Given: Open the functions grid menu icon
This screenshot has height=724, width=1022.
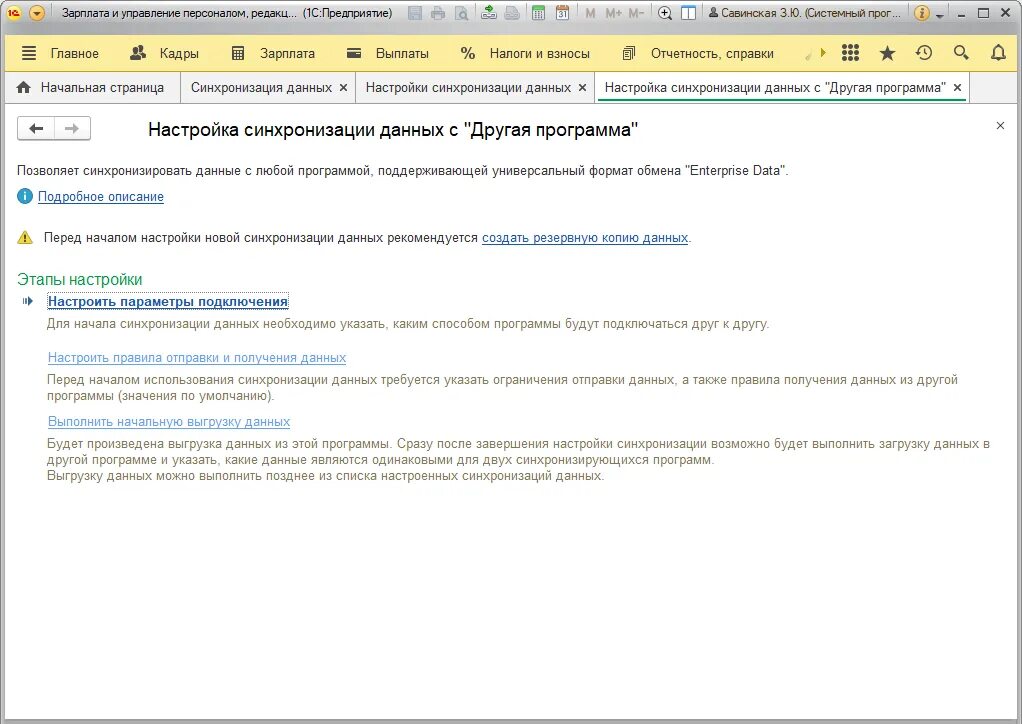Looking at the screenshot, I should tap(850, 53).
